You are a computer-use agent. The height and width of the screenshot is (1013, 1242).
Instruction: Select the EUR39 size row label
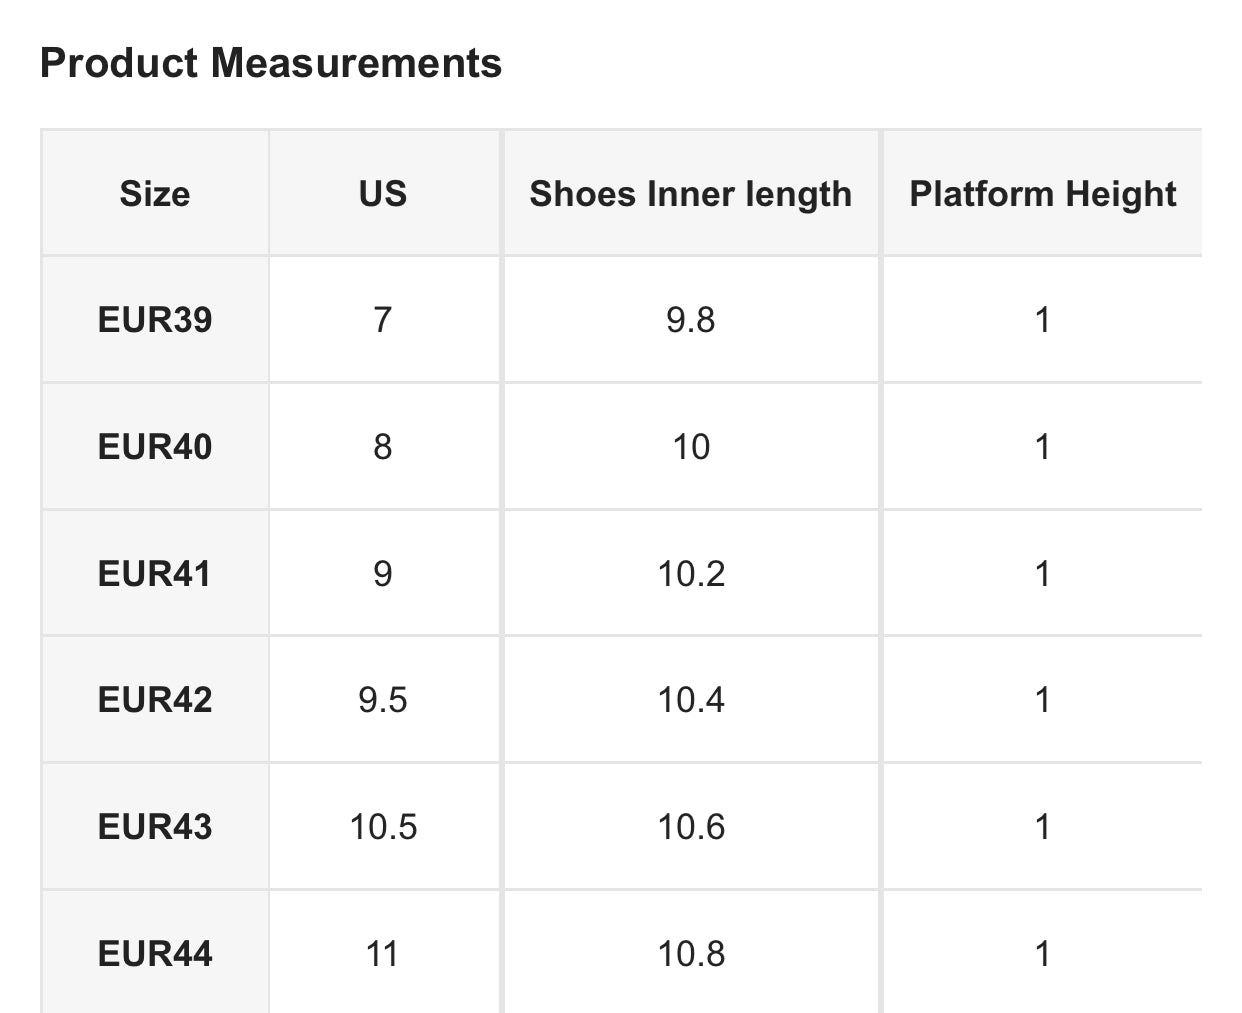(x=155, y=320)
